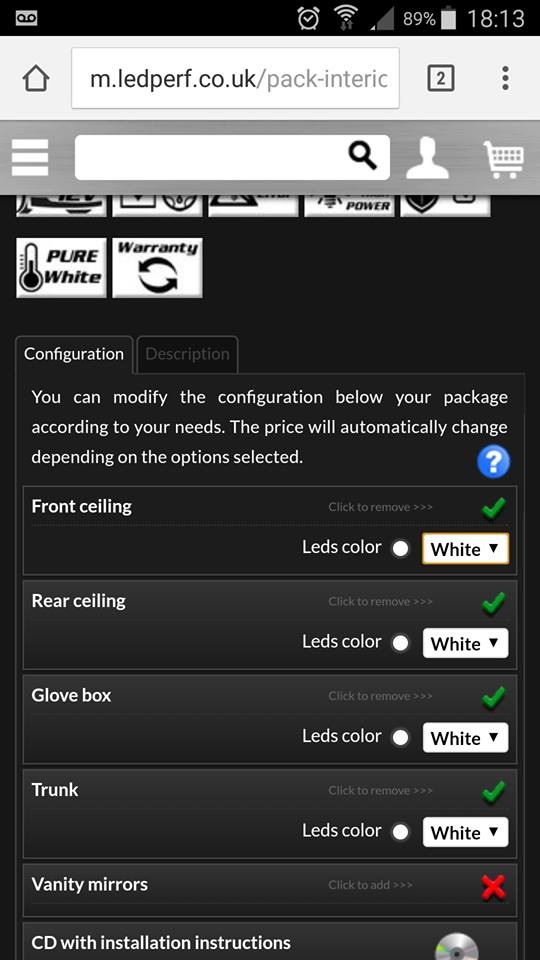Screen dimensions: 540x960
Task: Click the 'Rear ceiling' heading text
Action: tap(78, 601)
